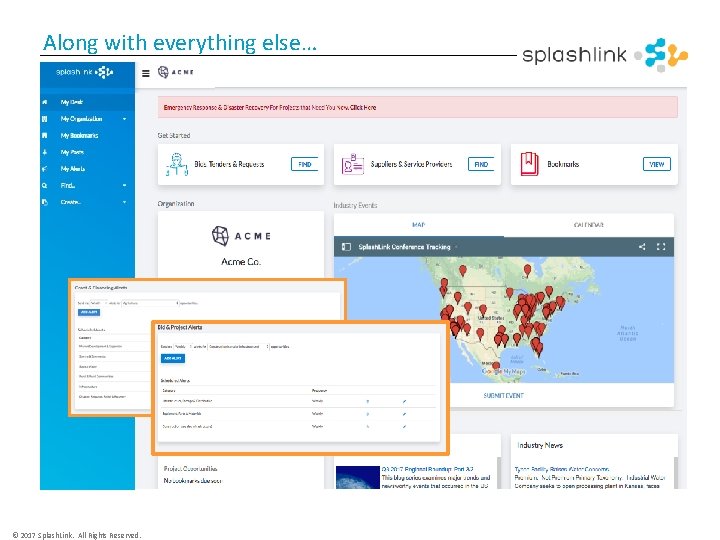This screenshot has width=720, height=540.
Task: Expand the My Organization submenu arrow
Action: pos(124,119)
